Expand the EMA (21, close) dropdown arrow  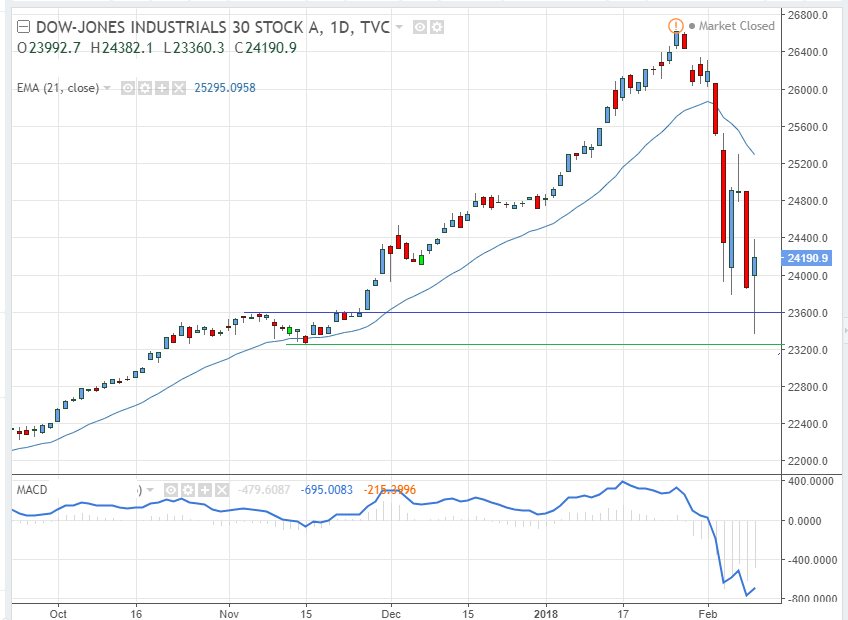coord(107,88)
